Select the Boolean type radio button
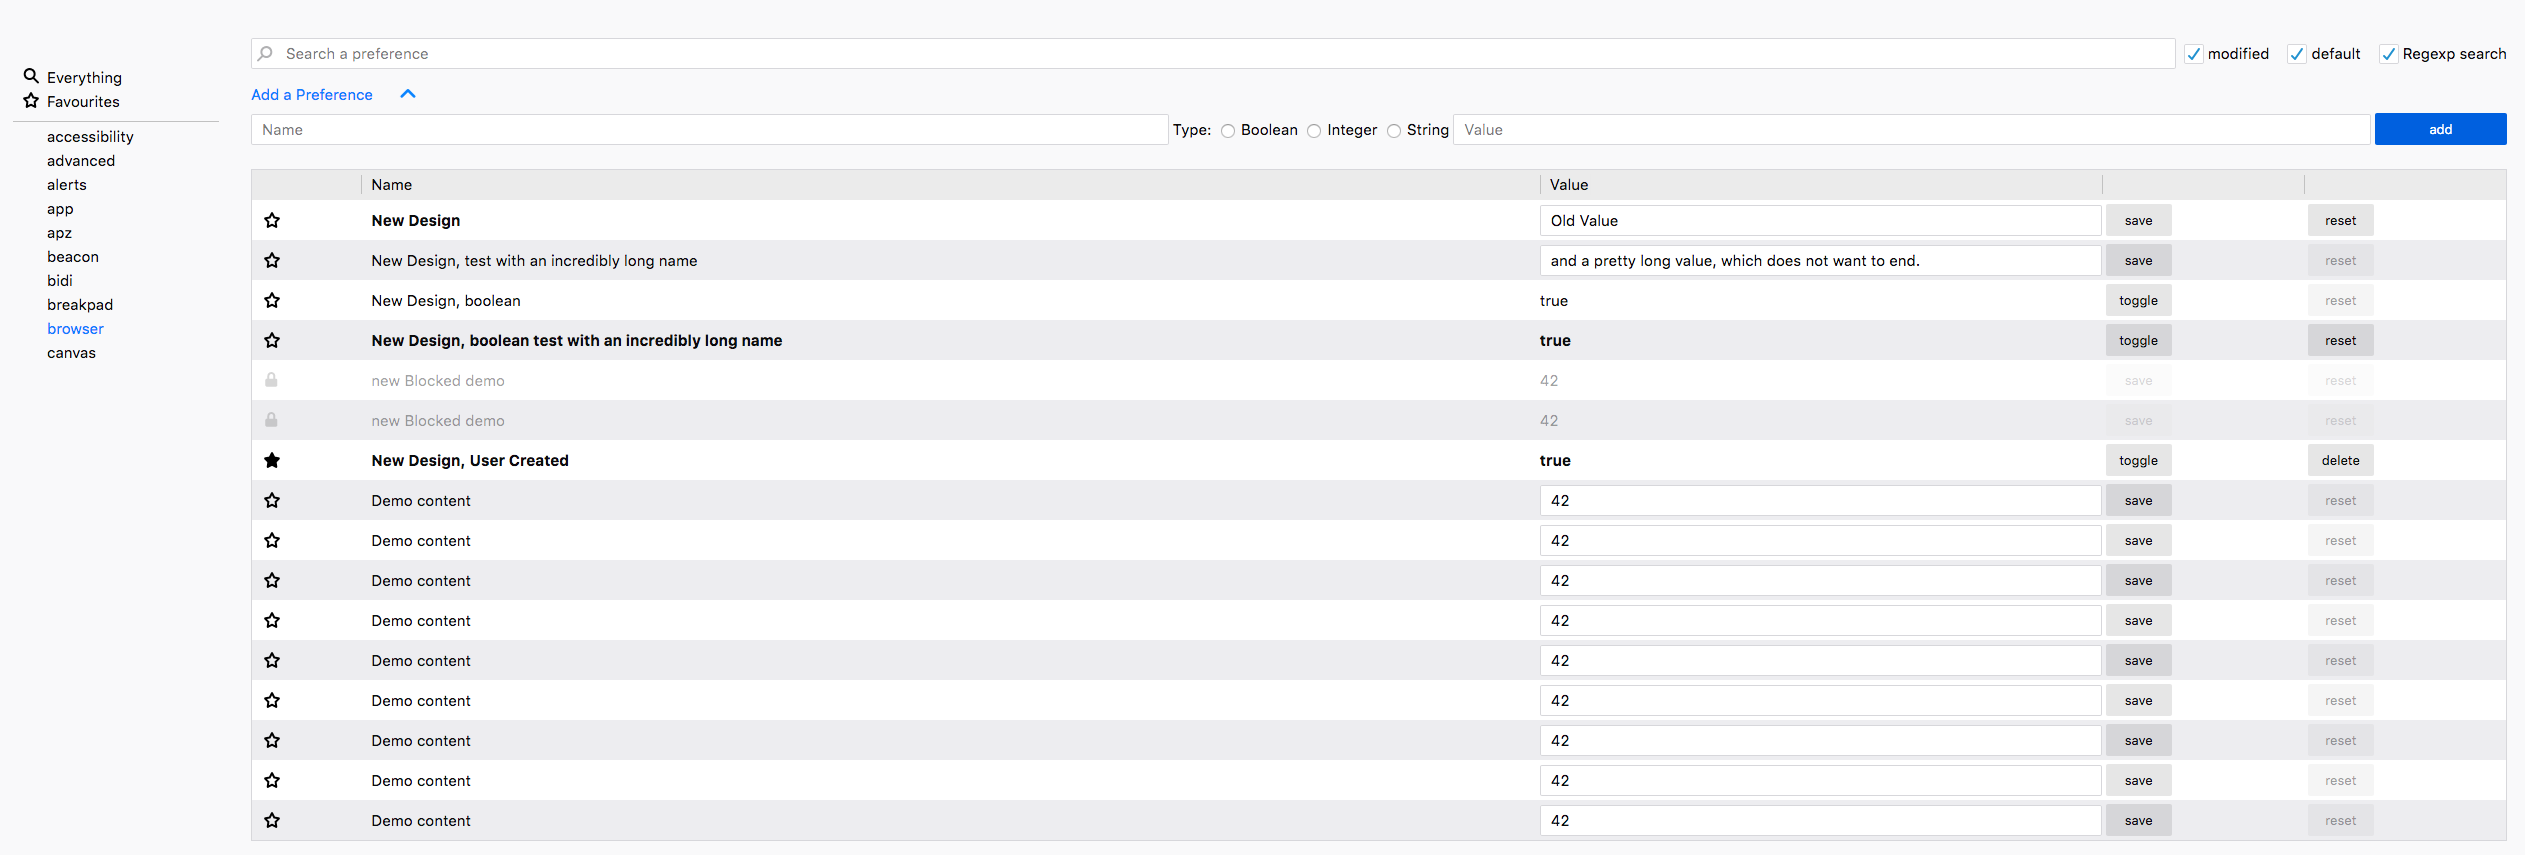2525x855 pixels. (x=1228, y=131)
